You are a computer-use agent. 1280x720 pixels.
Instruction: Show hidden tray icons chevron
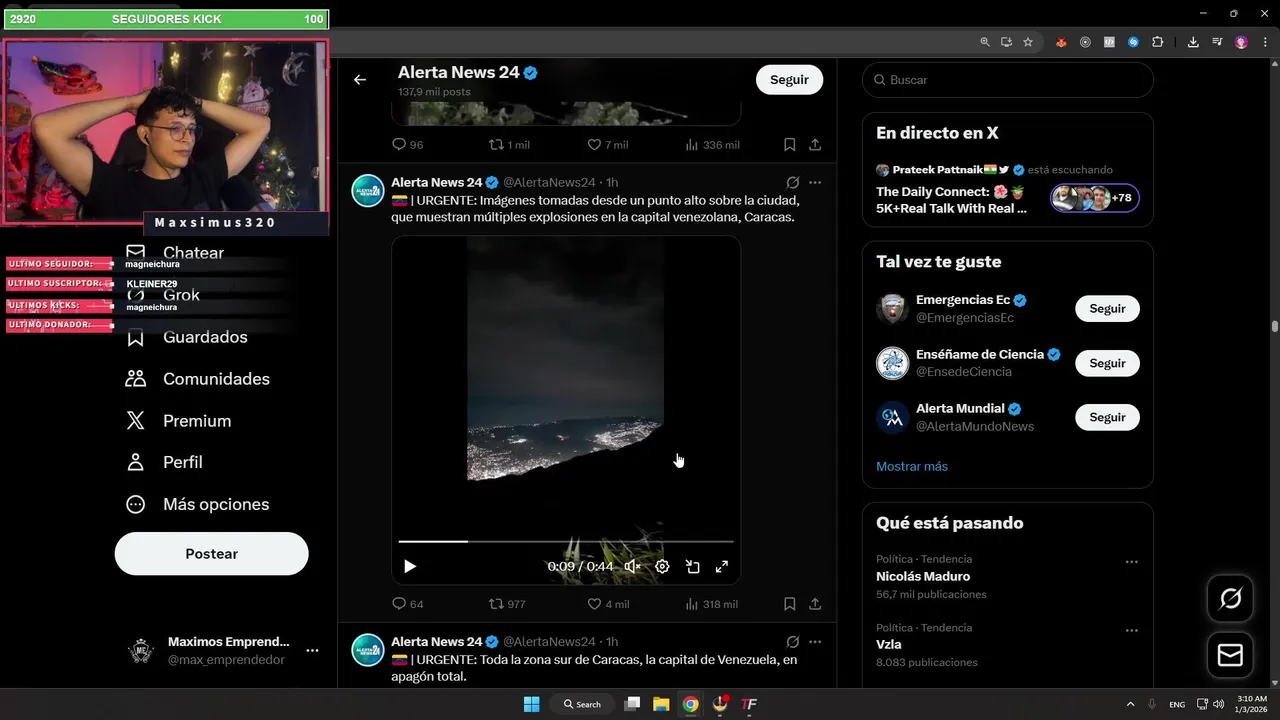[x=1130, y=704]
